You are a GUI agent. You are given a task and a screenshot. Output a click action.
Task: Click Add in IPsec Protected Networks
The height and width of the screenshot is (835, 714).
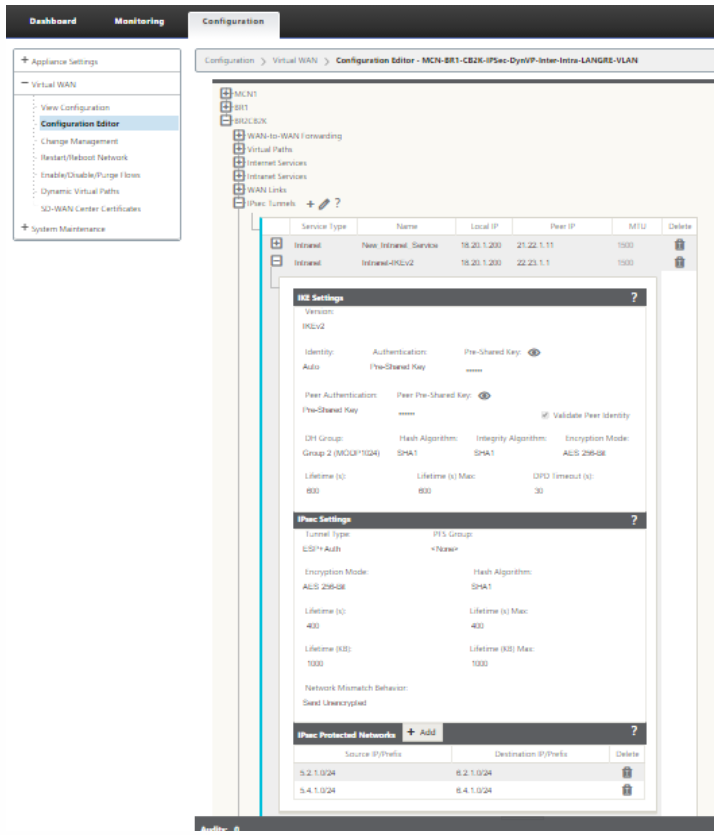point(422,732)
